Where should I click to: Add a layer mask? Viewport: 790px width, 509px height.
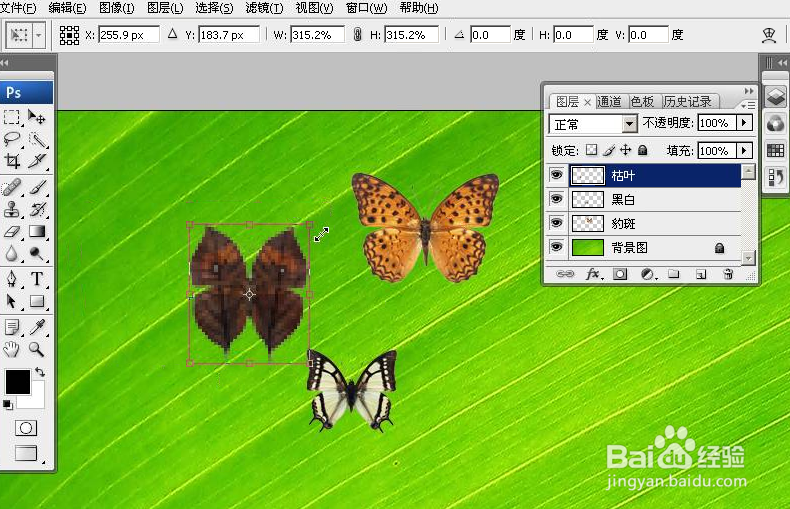(x=620, y=274)
